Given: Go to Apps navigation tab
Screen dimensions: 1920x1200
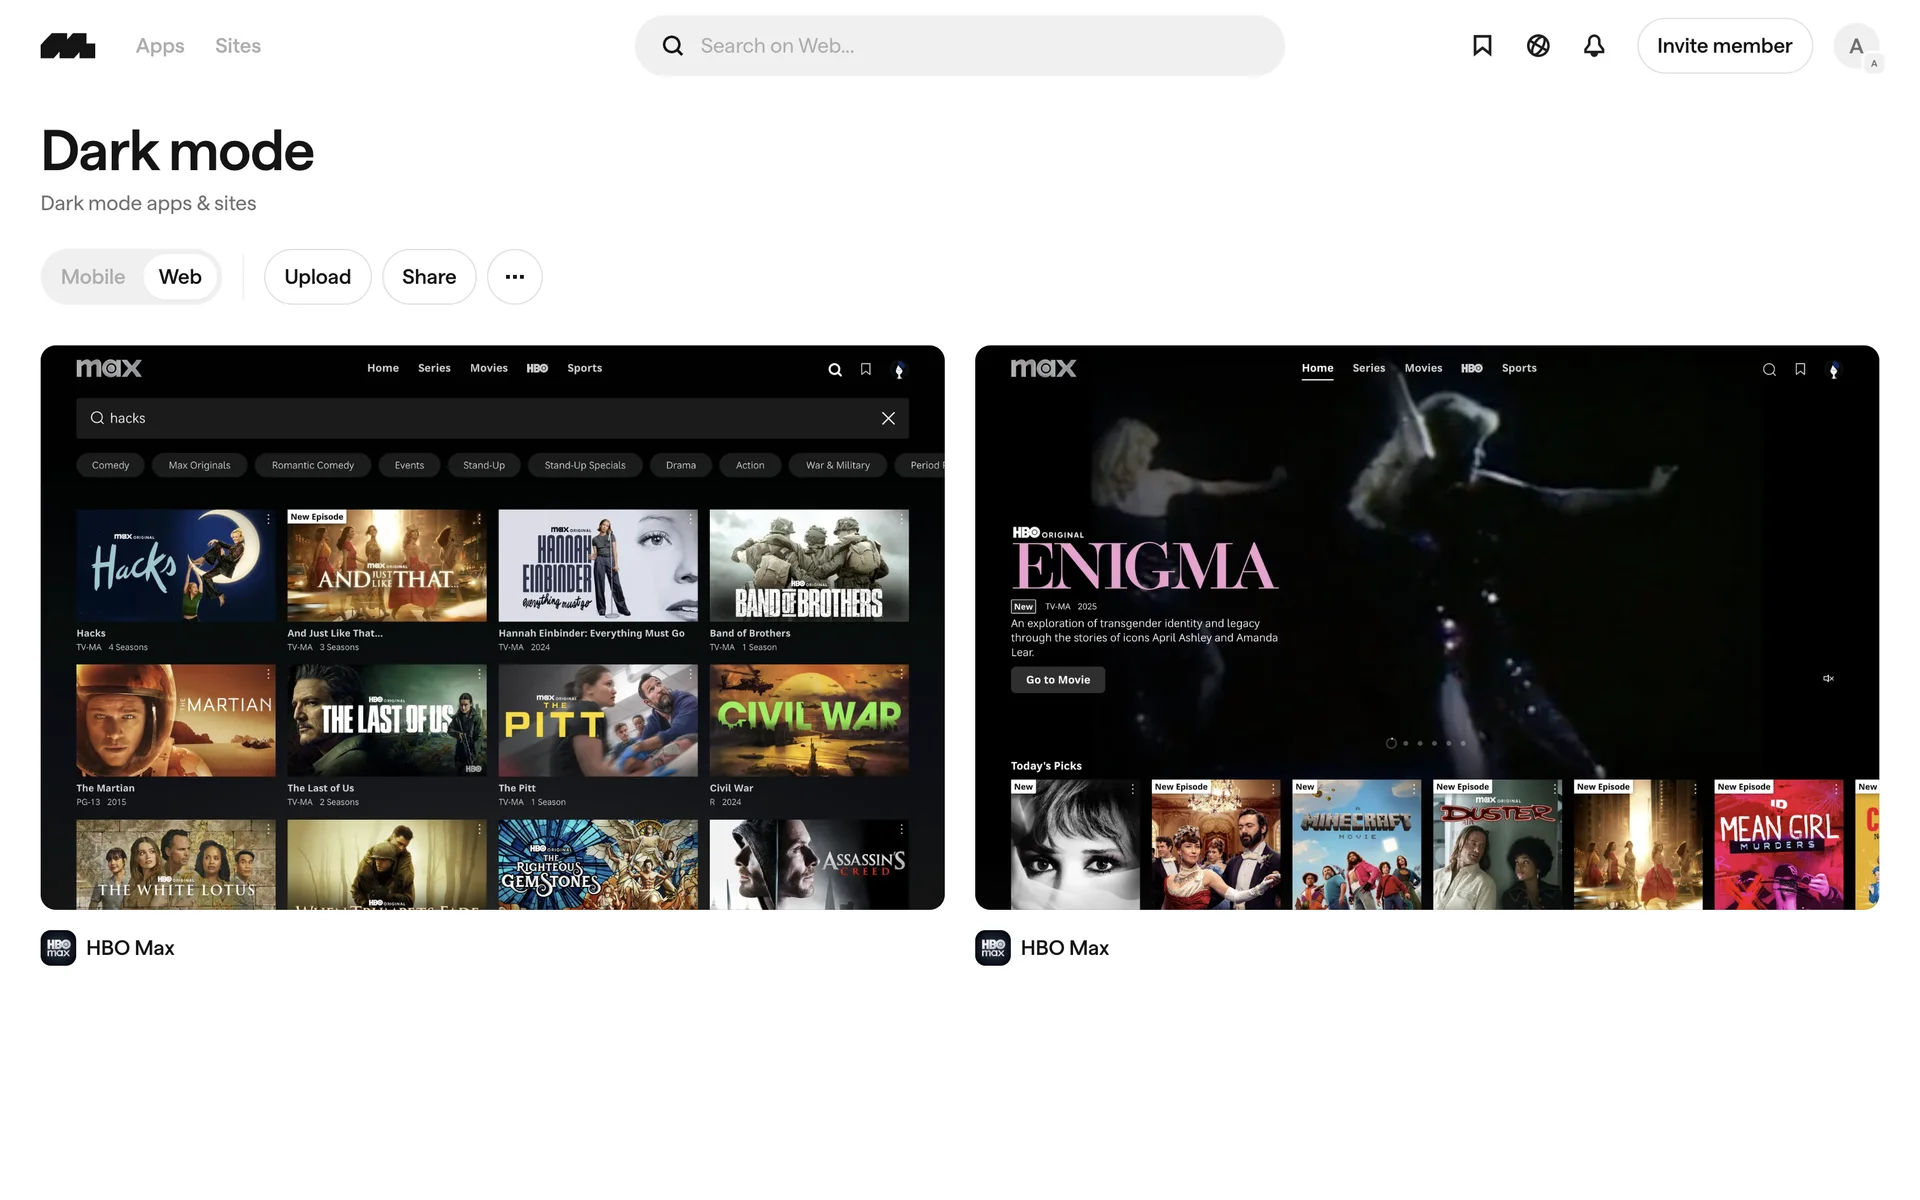Looking at the screenshot, I should coord(160,46).
